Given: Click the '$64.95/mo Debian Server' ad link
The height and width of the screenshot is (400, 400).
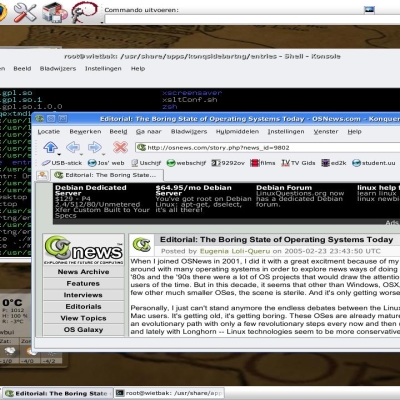Looking at the screenshot, I should pos(193,190).
